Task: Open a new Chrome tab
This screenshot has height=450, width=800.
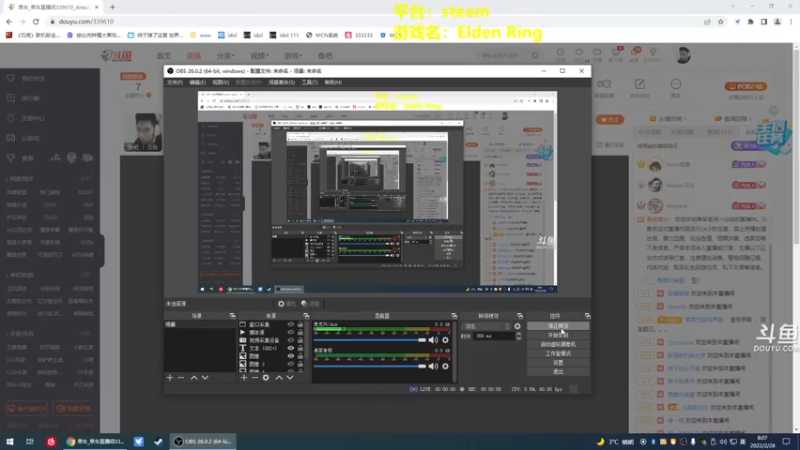Action: [x=112, y=7]
